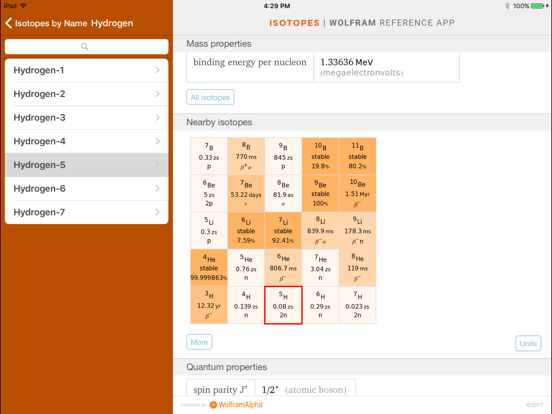This screenshot has width=552, height=414.
Task: Tap the chevron beside Hydrogen-3
Action: [x=157, y=118]
